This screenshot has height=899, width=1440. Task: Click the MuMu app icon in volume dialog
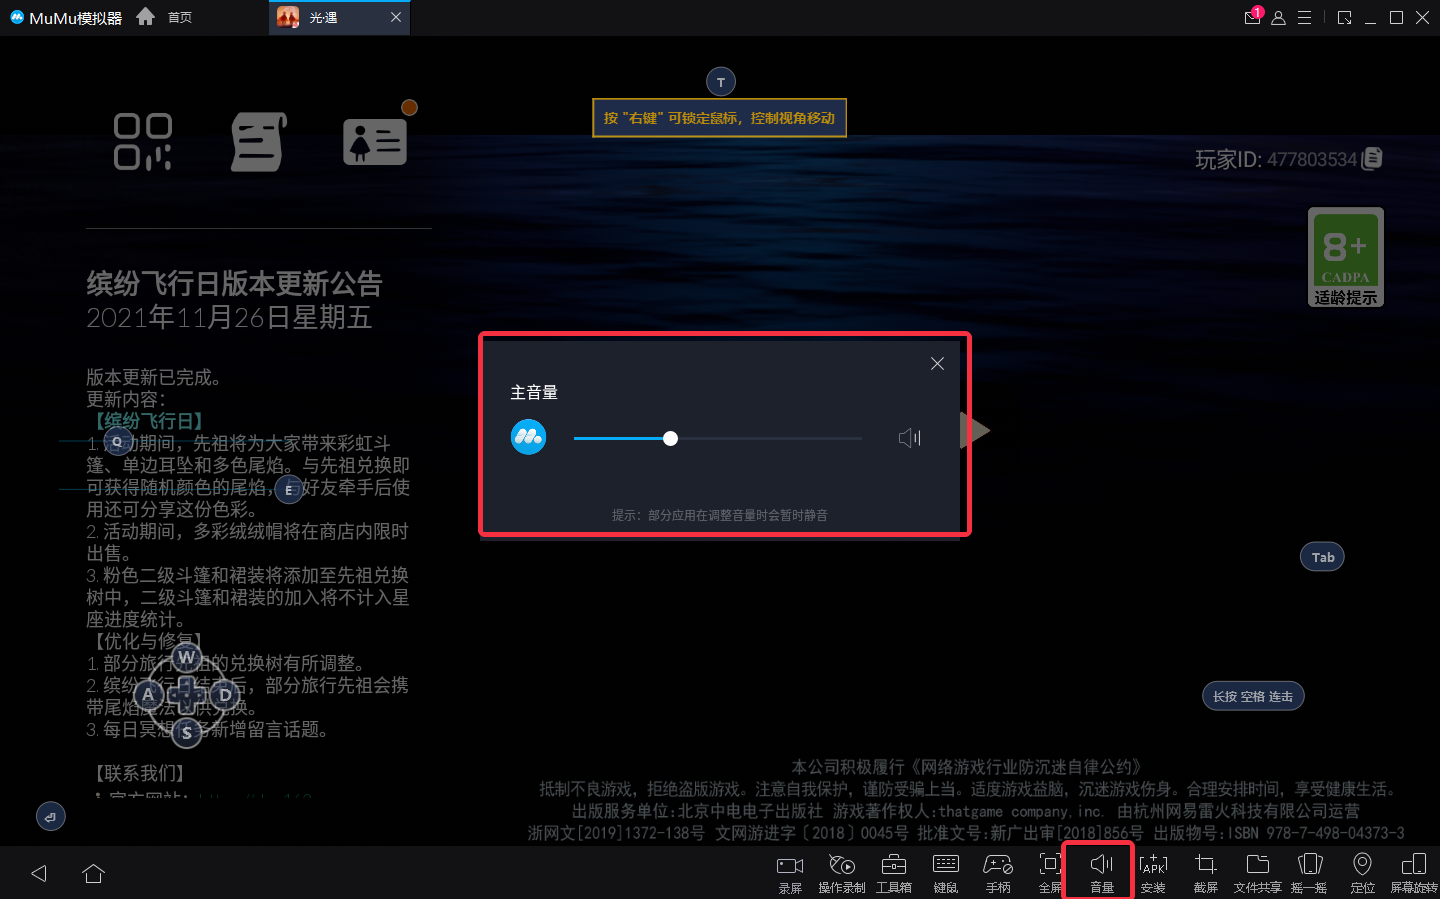pos(529,437)
